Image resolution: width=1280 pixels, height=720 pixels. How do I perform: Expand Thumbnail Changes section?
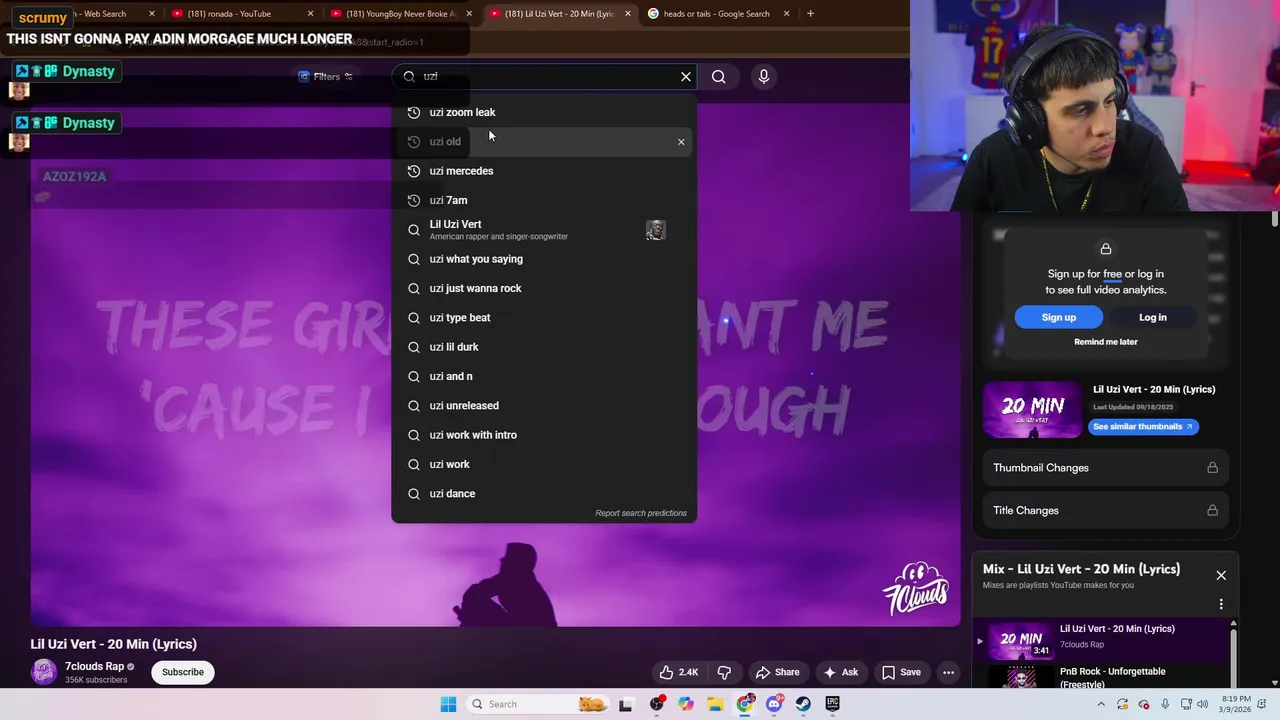tap(1105, 468)
